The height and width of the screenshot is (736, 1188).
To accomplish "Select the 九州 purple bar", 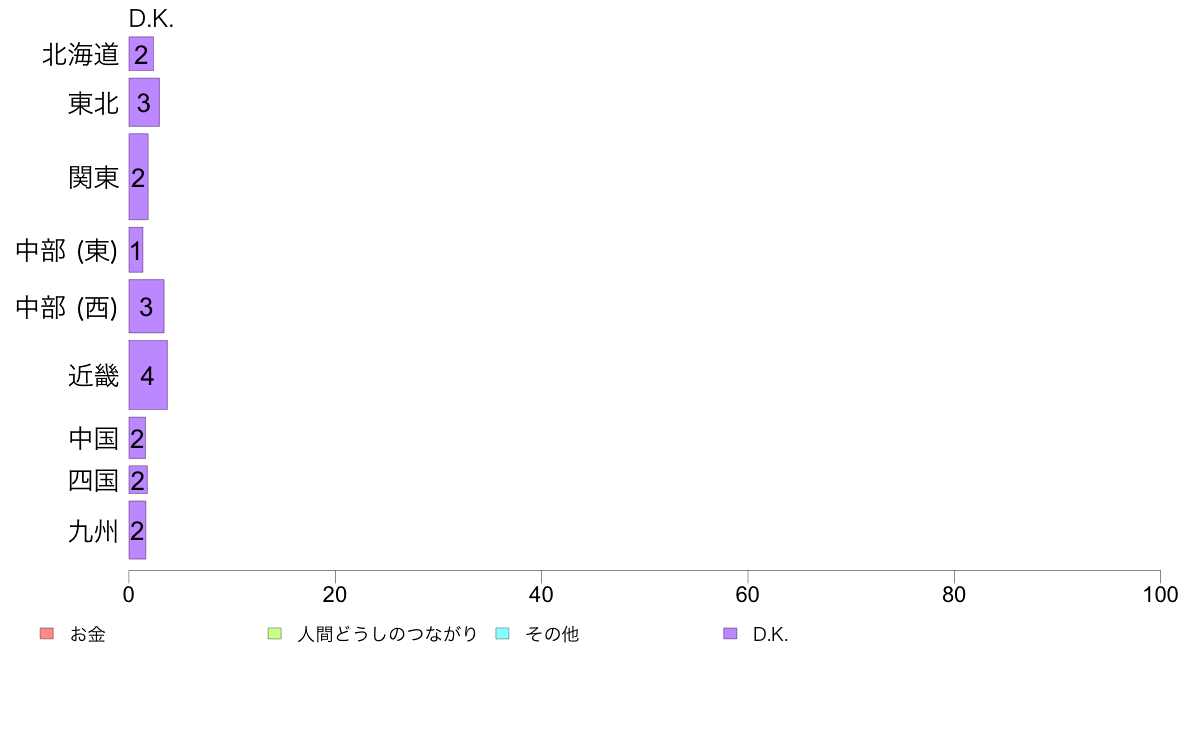I will coord(137,530).
